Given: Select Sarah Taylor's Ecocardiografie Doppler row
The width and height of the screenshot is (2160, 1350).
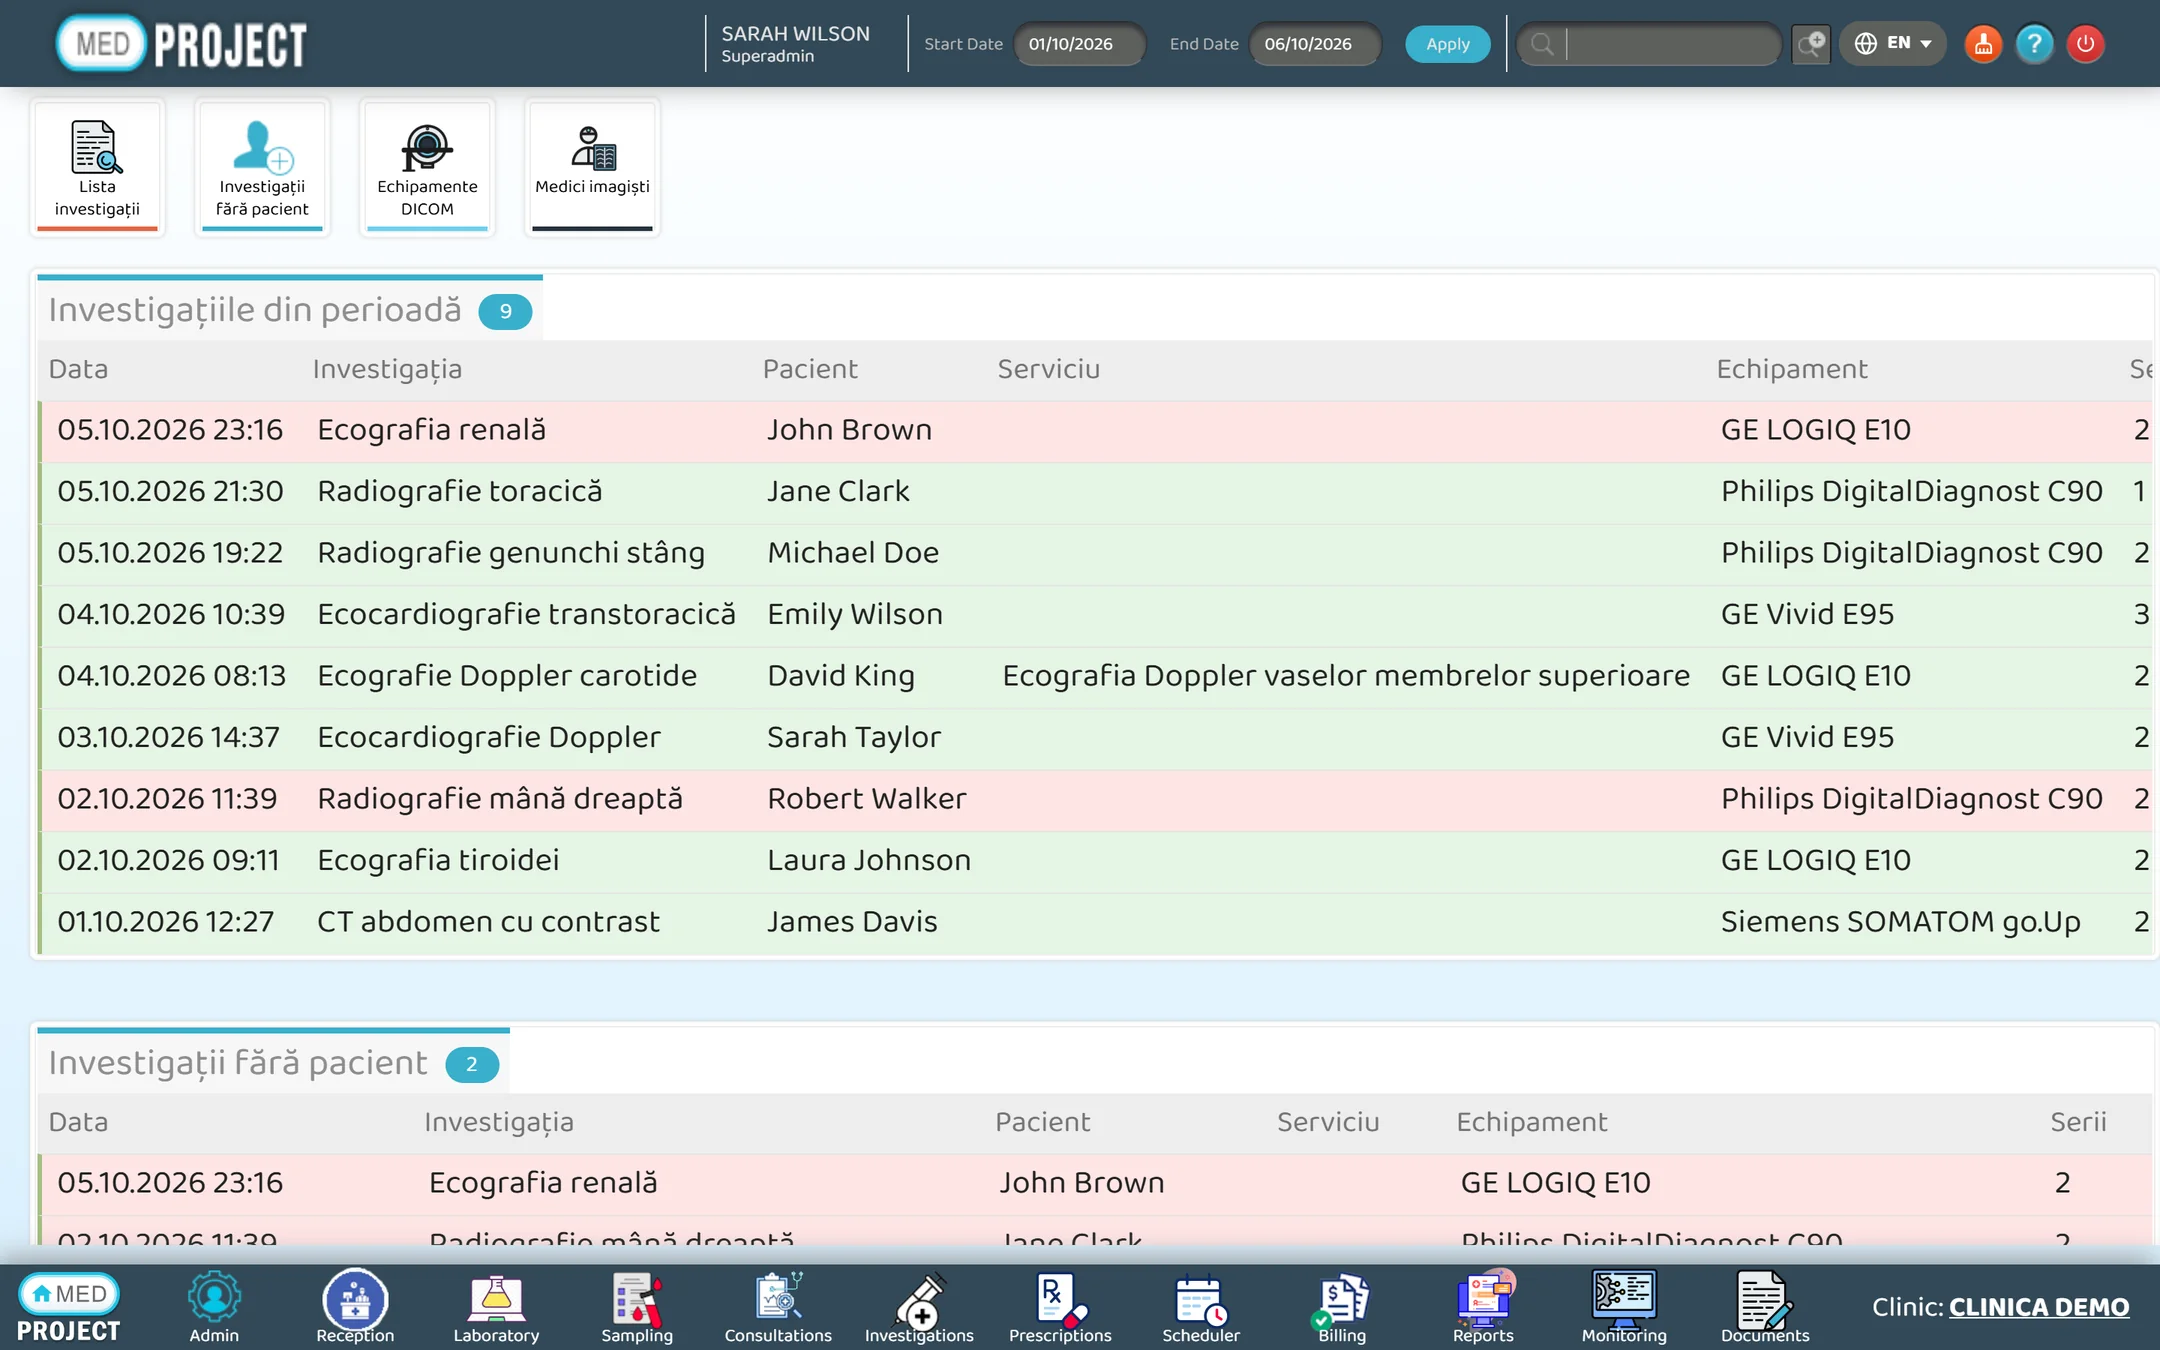Looking at the screenshot, I should [1095, 738].
